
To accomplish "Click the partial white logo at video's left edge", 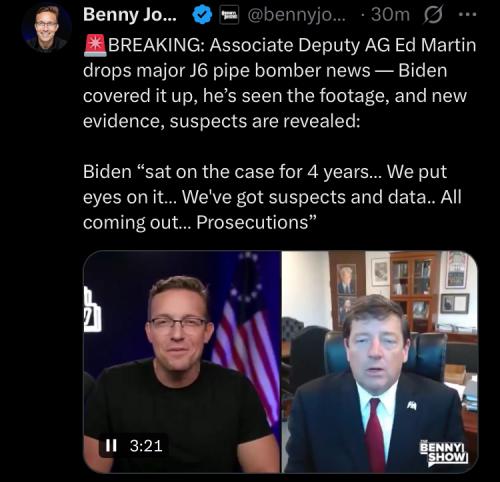I will (92, 310).
